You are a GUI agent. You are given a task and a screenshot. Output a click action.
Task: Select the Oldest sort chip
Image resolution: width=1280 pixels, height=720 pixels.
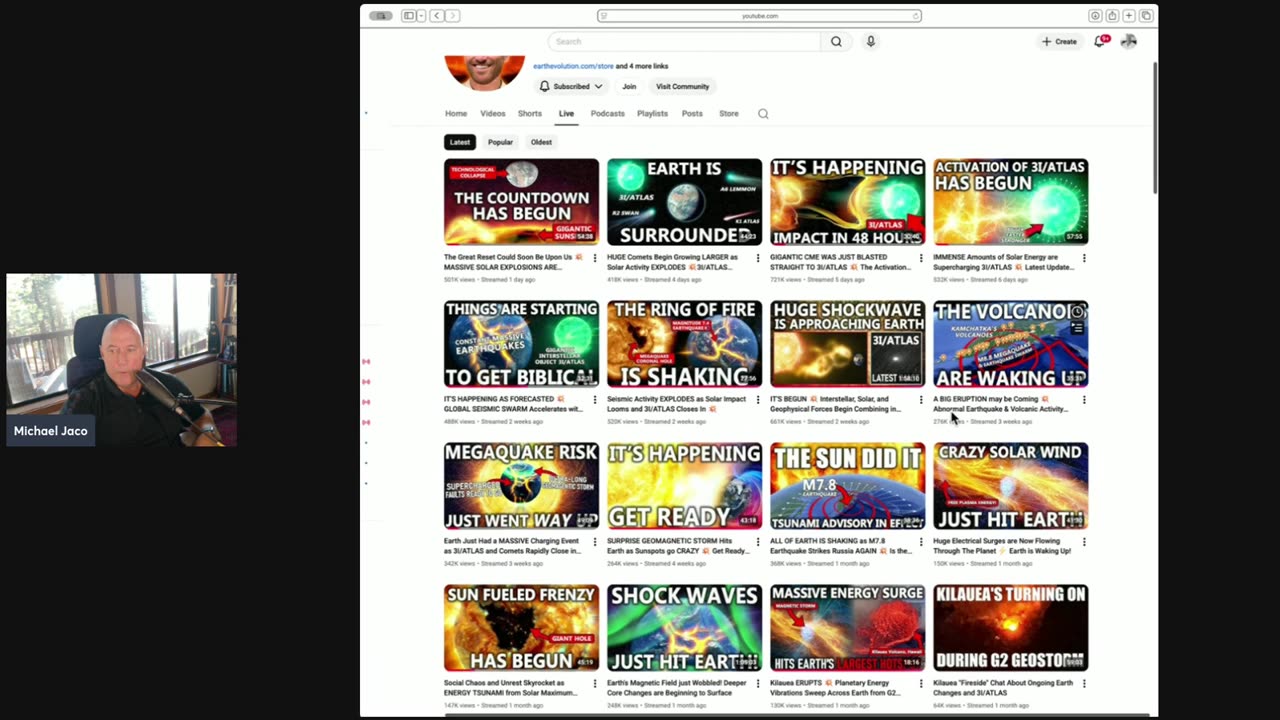pyautogui.click(x=541, y=142)
